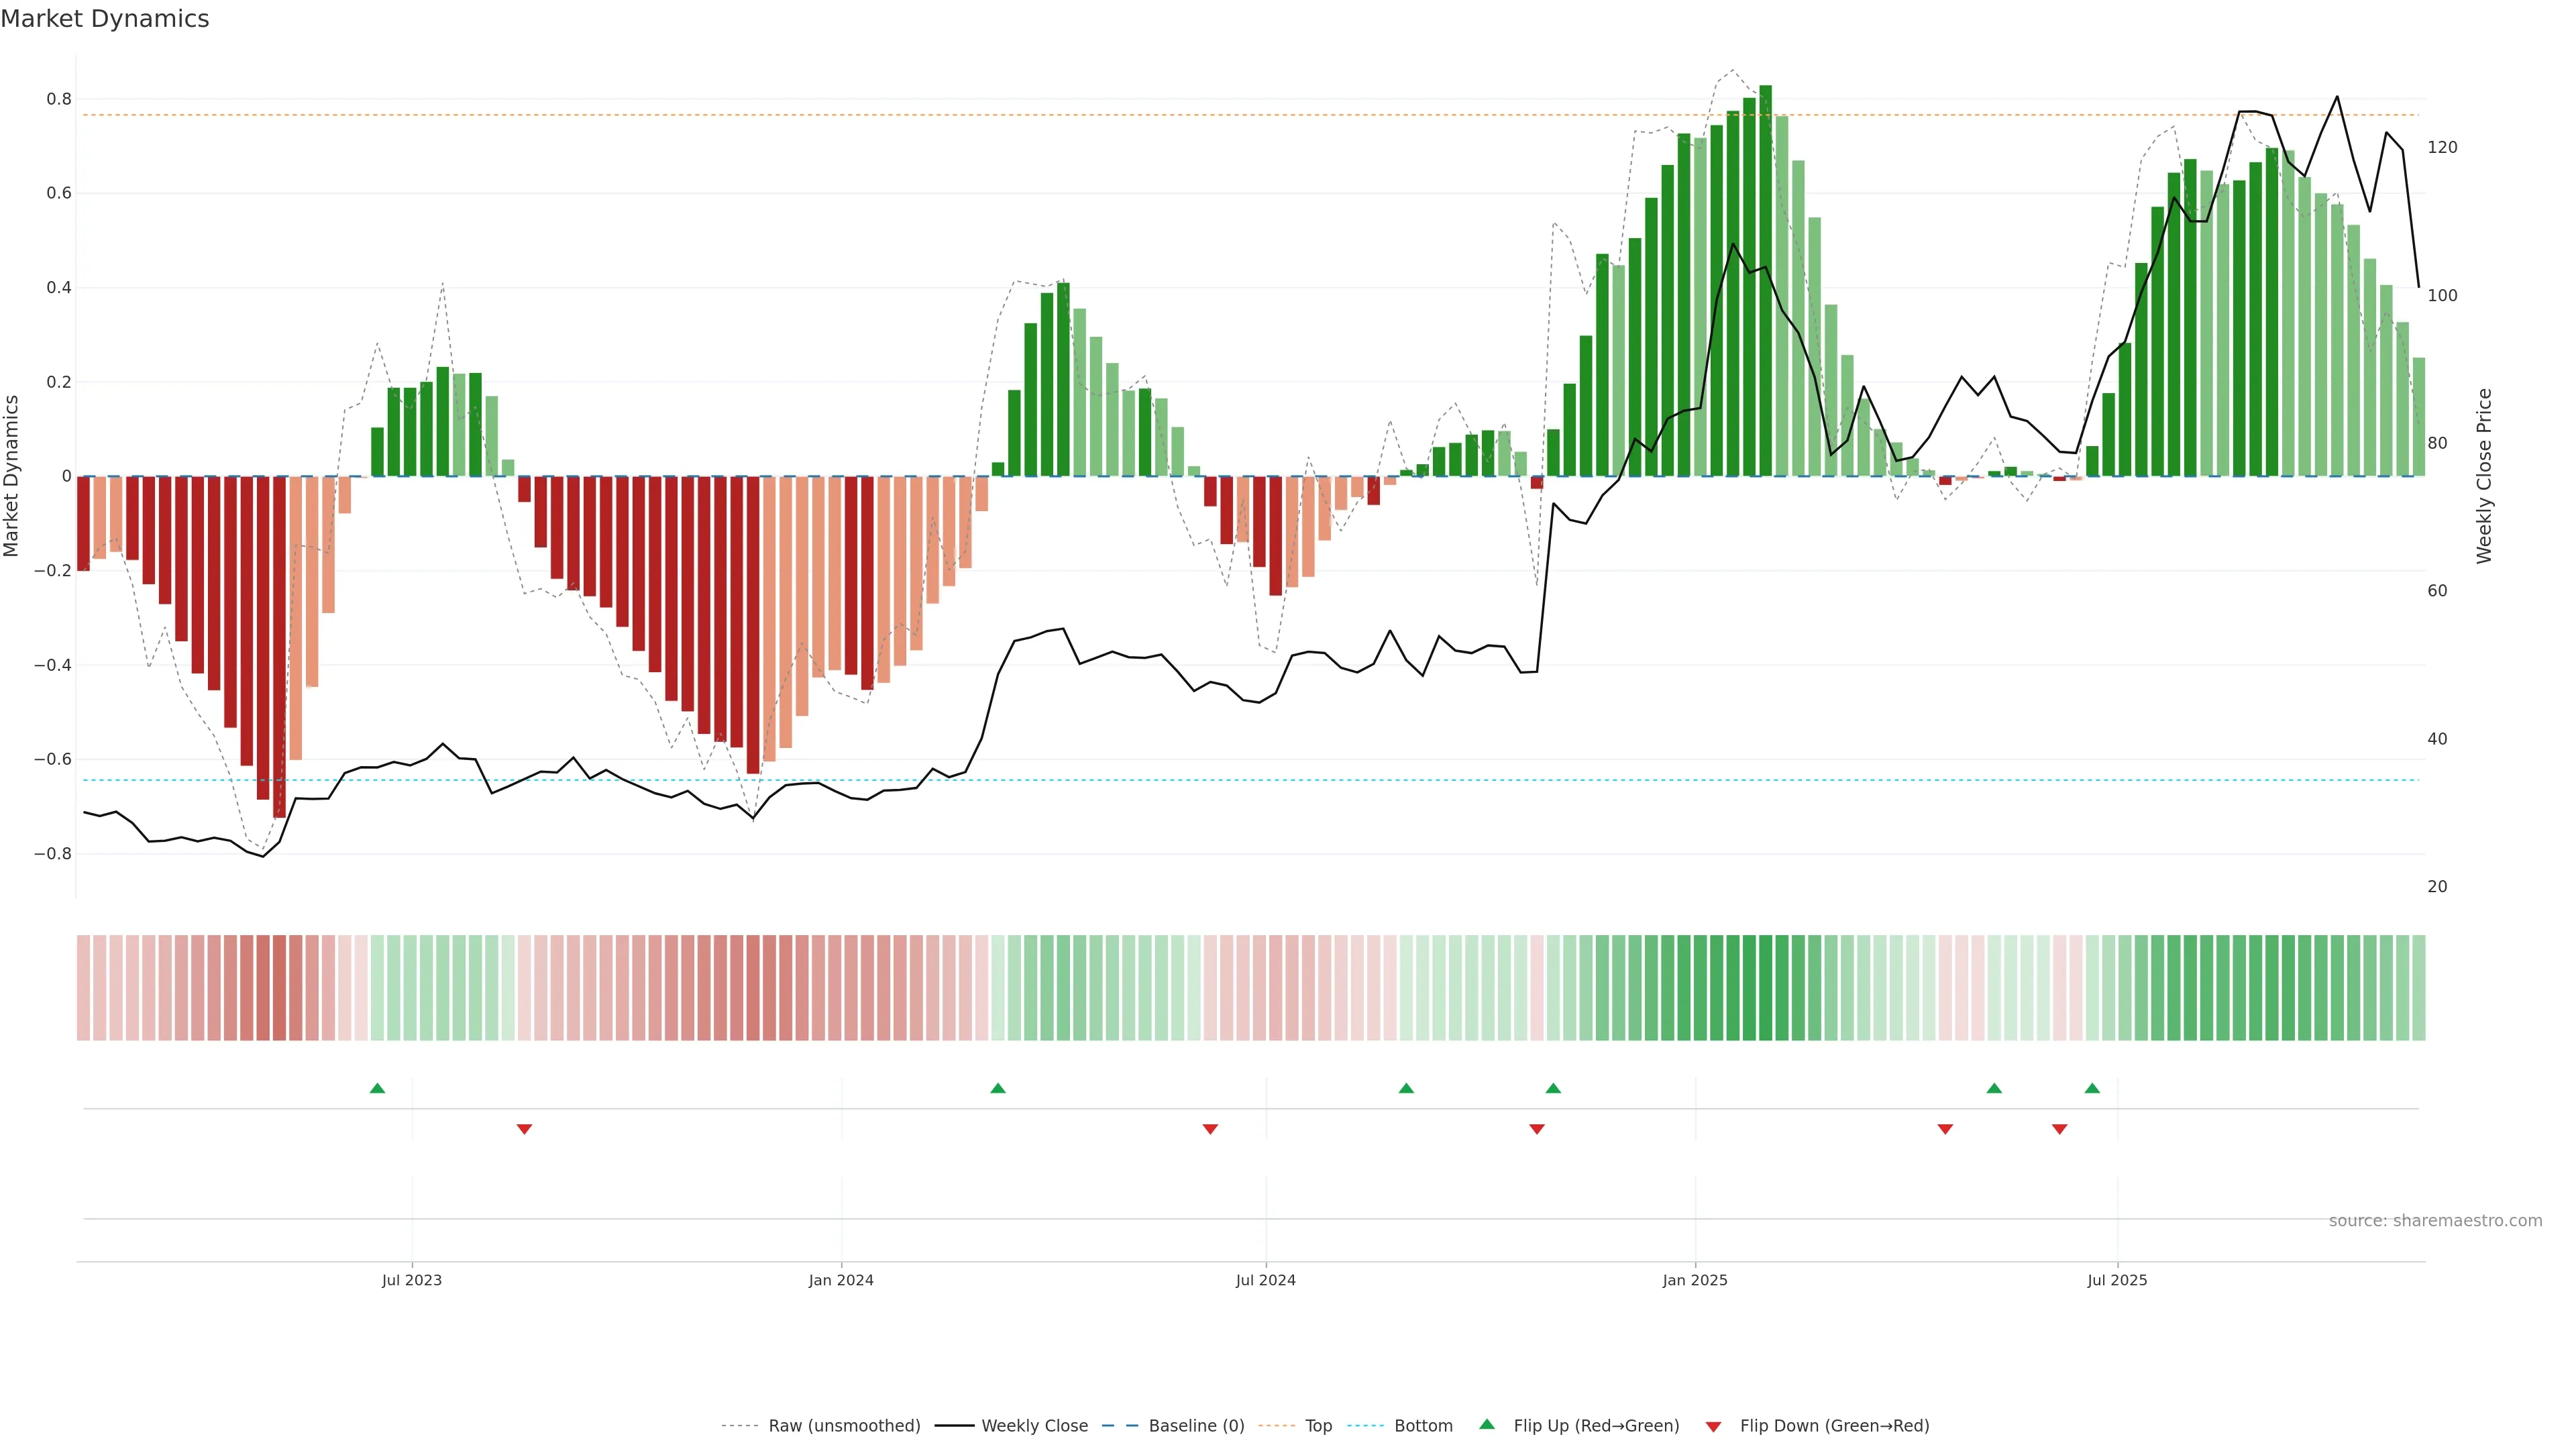Toggle the Weekly Close legend entry
The height and width of the screenshot is (1449, 2576).
1034,1426
